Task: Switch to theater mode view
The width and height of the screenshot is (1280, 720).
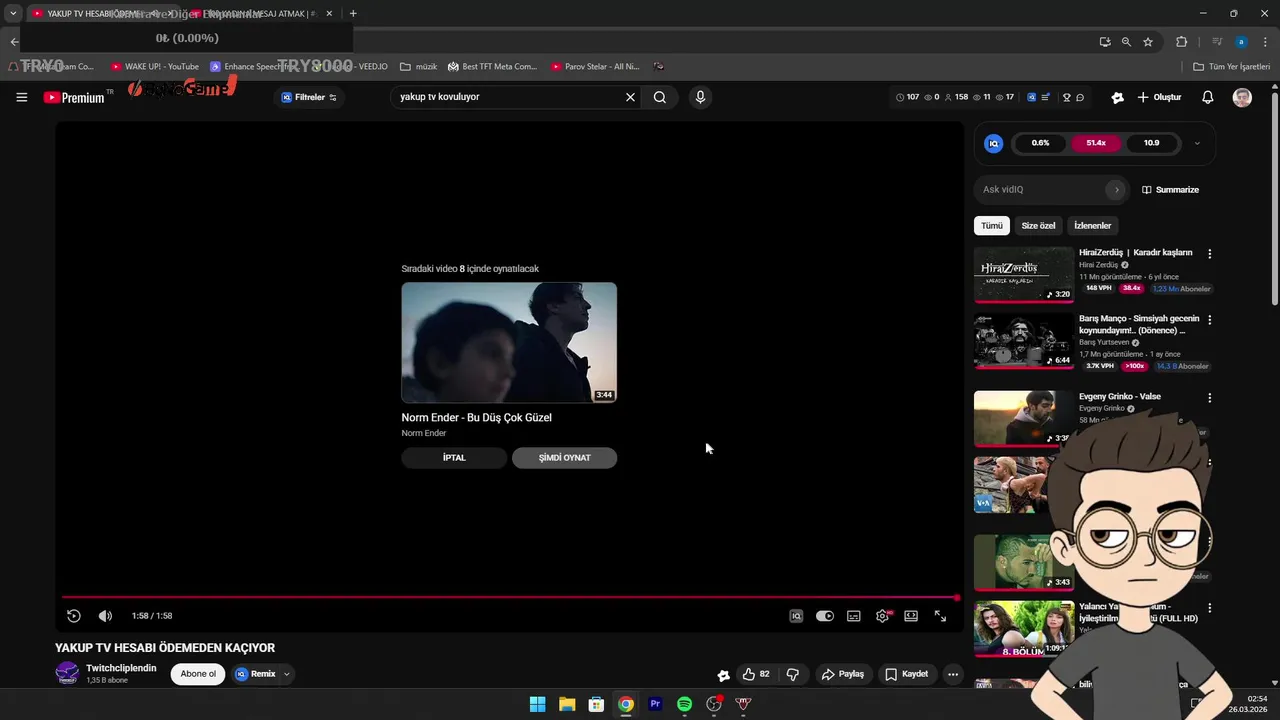Action: coord(911,616)
